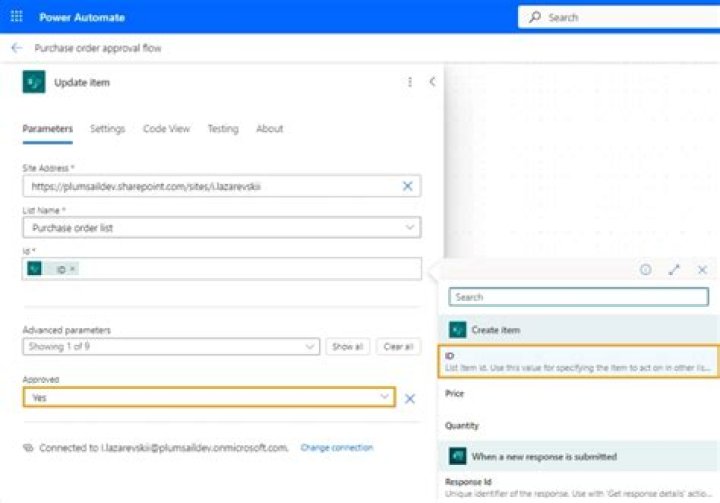This screenshot has height=503, width=720.
Task: Open the About tab
Action: pyautogui.click(x=270, y=129)
